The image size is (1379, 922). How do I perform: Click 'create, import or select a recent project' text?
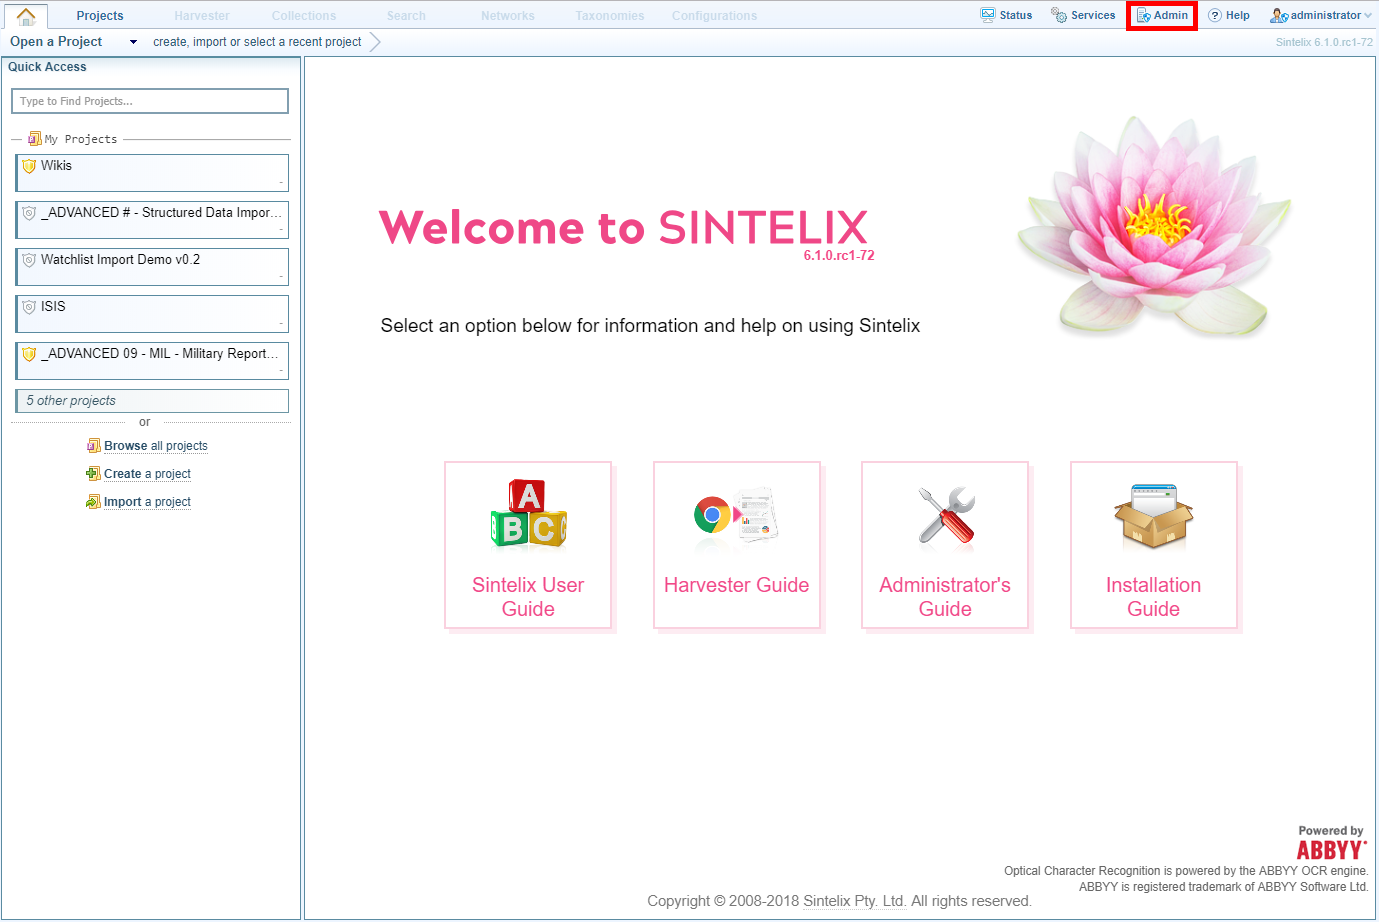(x=257, y=42)
